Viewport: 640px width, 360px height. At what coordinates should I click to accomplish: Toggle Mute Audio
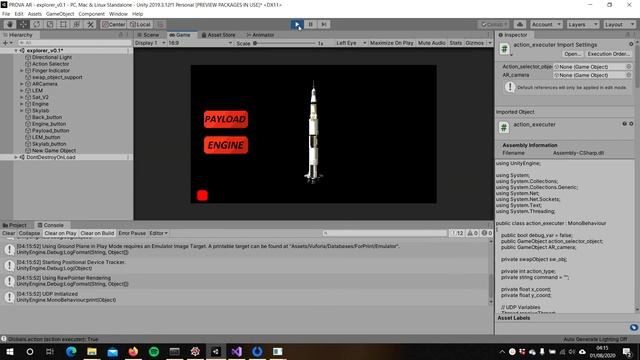tap(431, 43)
